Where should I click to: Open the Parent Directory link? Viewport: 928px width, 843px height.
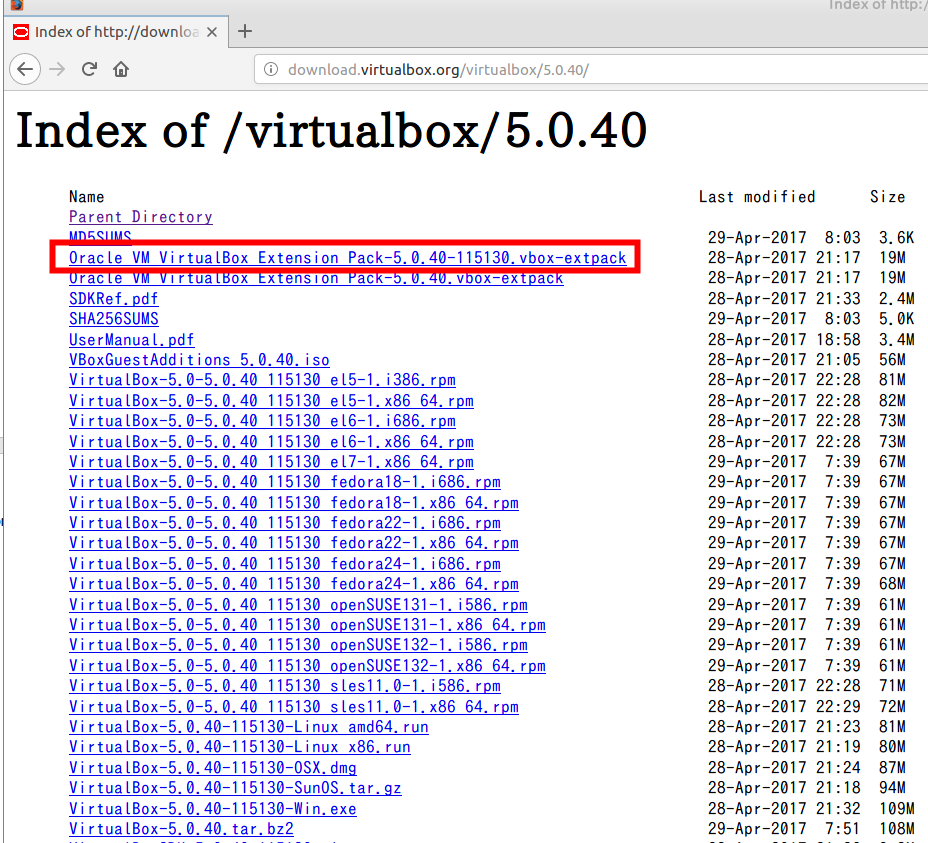click(x=140, y=217)
